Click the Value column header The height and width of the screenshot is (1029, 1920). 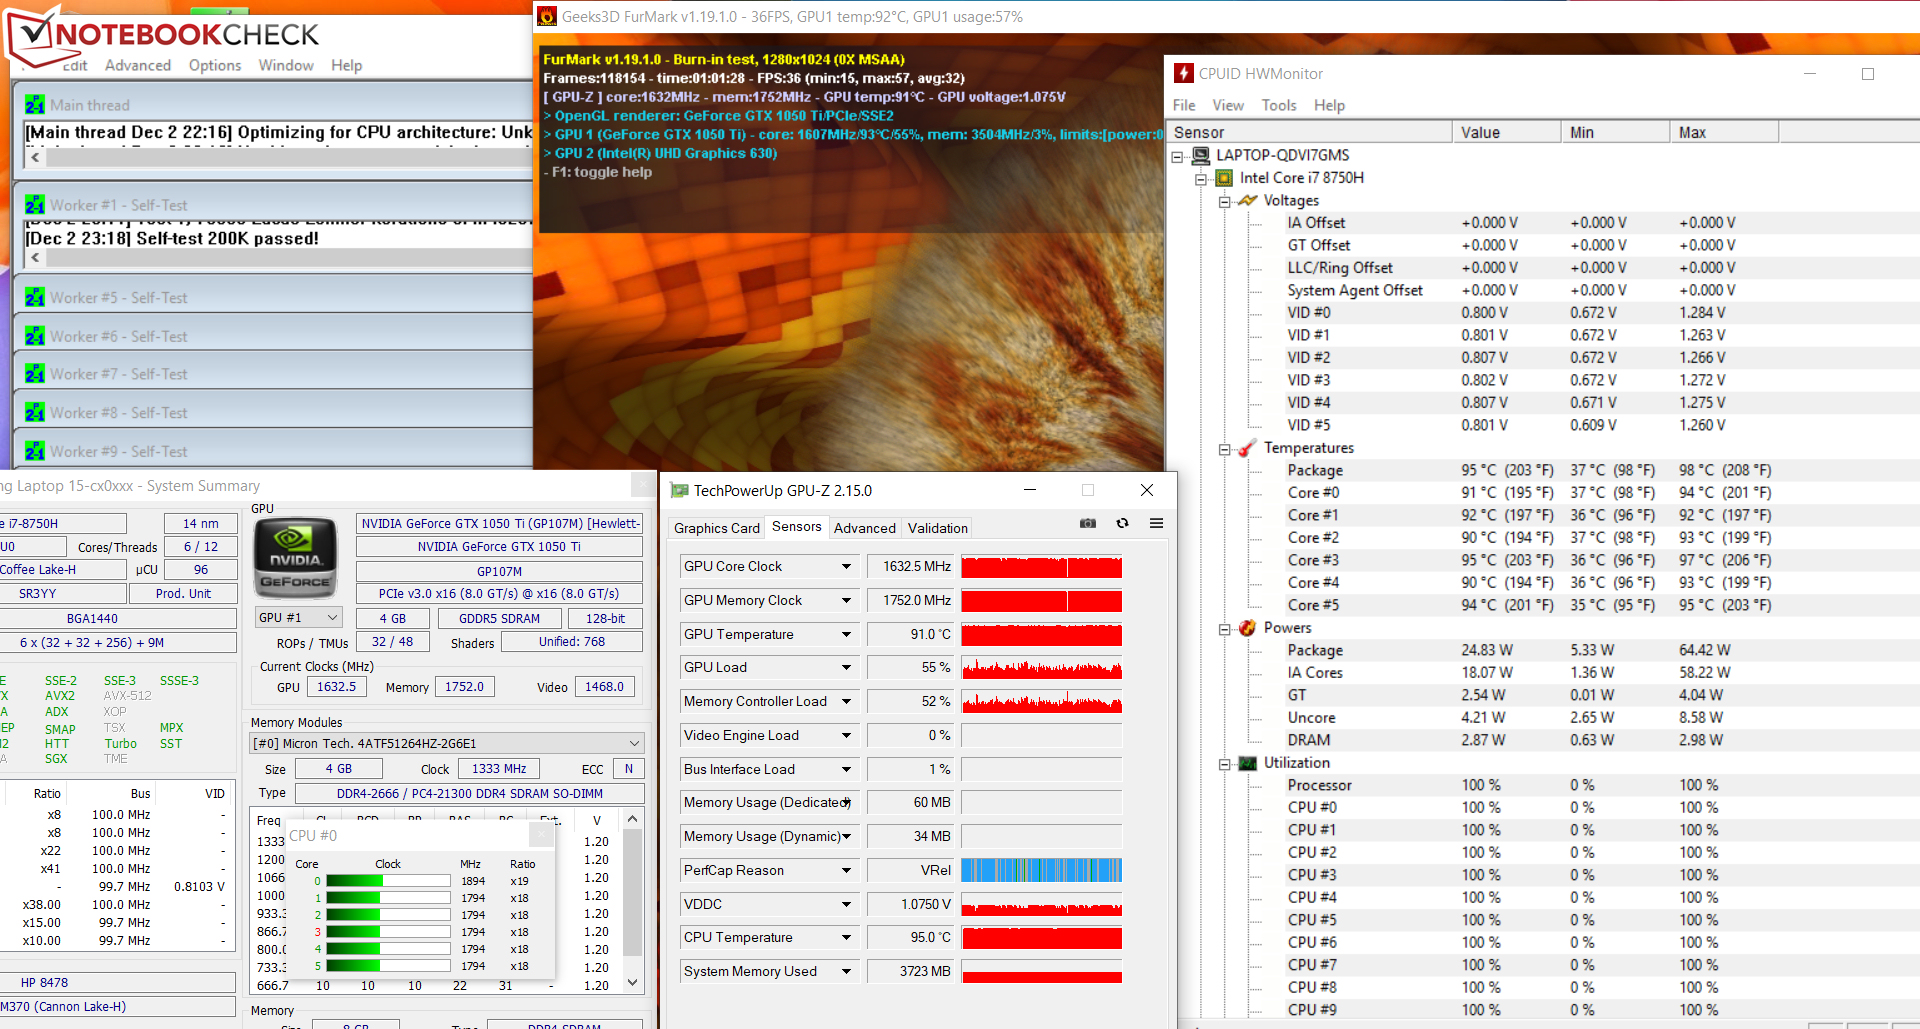click(x=1507, y=132)
